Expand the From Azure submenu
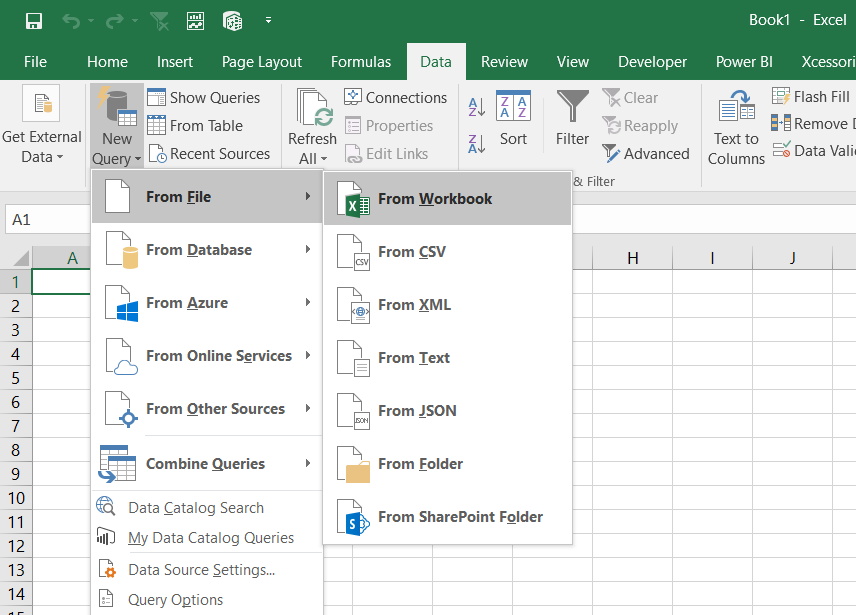856x615 pixels. coord(207,302)
